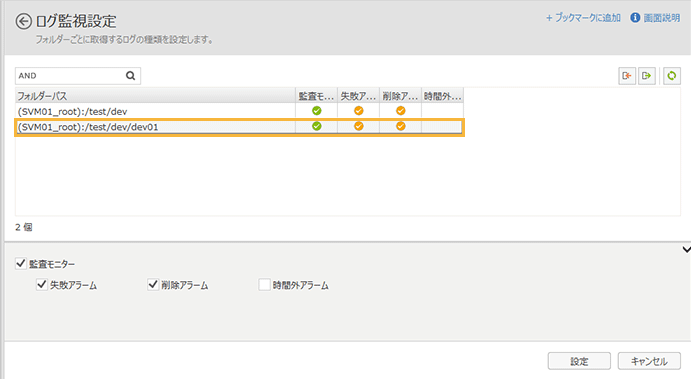The image size is (691, 379).
Task: Click 削除アラーム status icon in dev01 row
Action: tap(401, 126)
